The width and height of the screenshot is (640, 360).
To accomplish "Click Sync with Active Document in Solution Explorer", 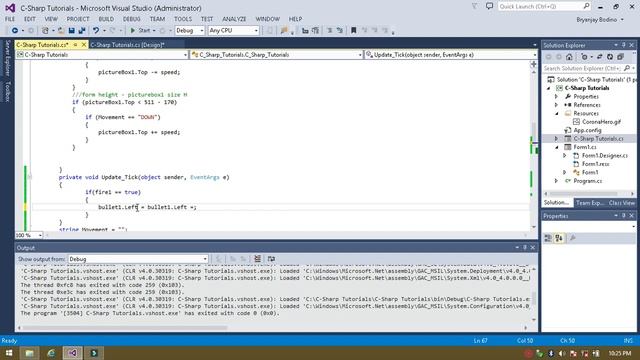I will (x=600, y=57).
